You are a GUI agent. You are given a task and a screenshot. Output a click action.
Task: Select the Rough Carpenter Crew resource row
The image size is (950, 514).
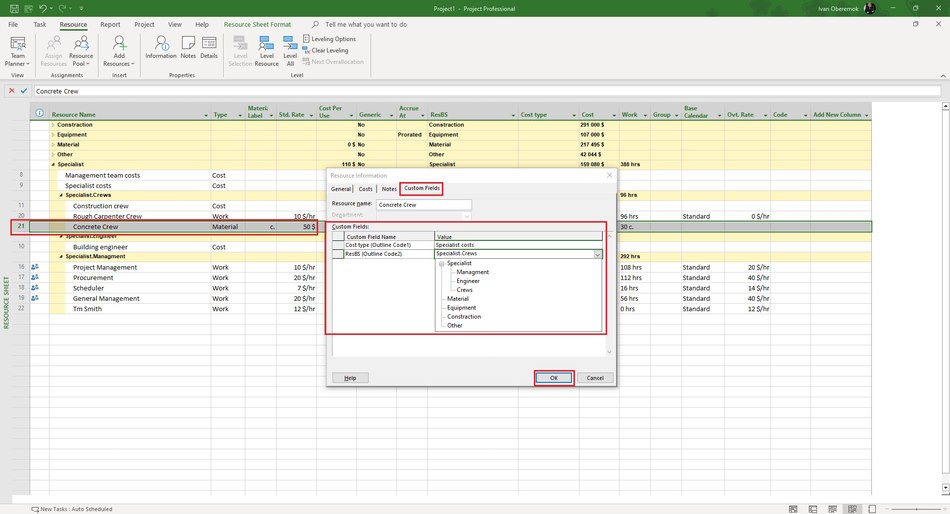107,216
